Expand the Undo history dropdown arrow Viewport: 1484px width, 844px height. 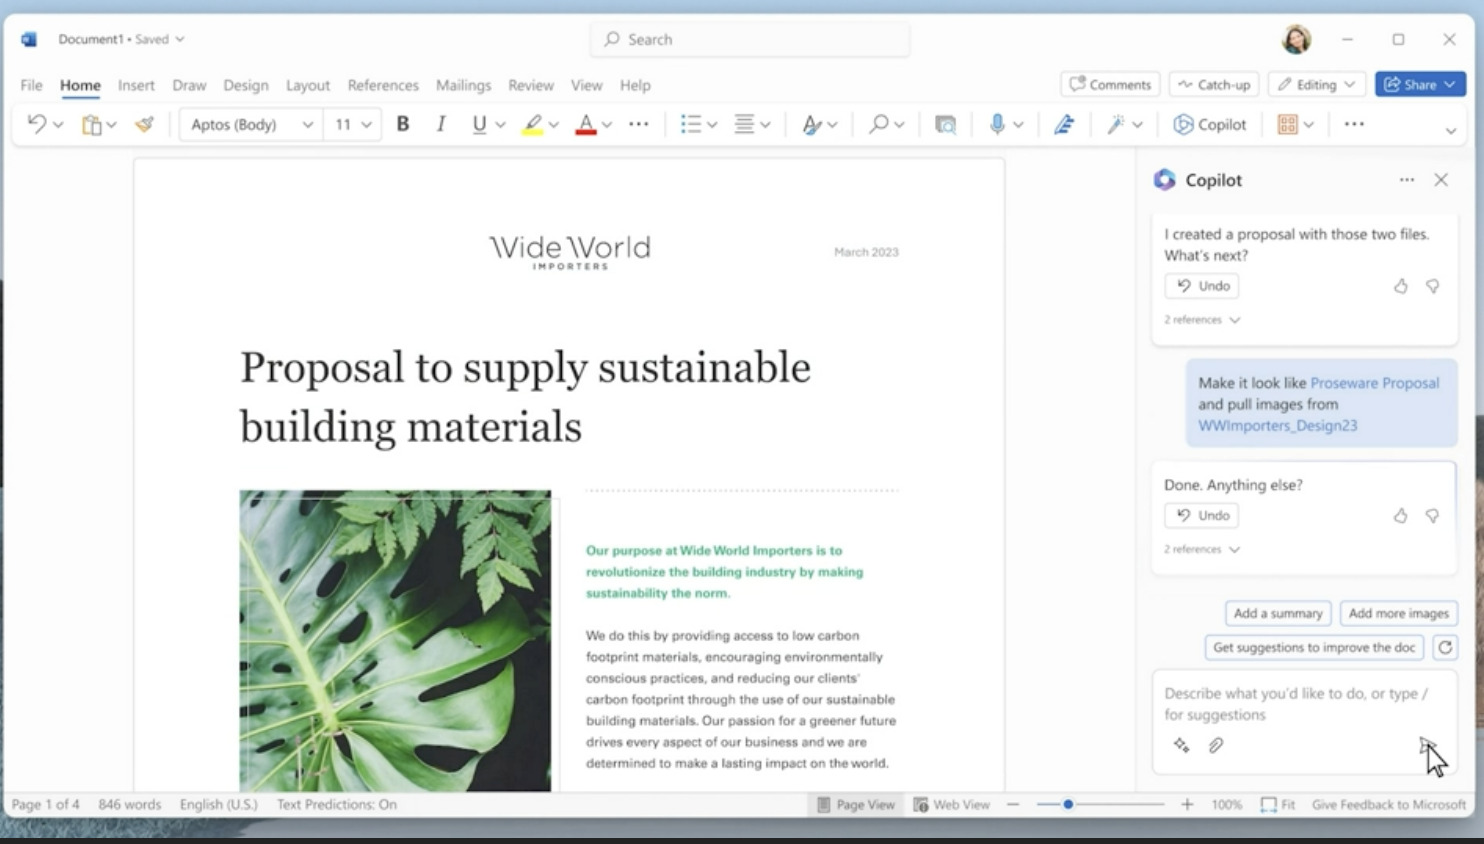(58, 125)
